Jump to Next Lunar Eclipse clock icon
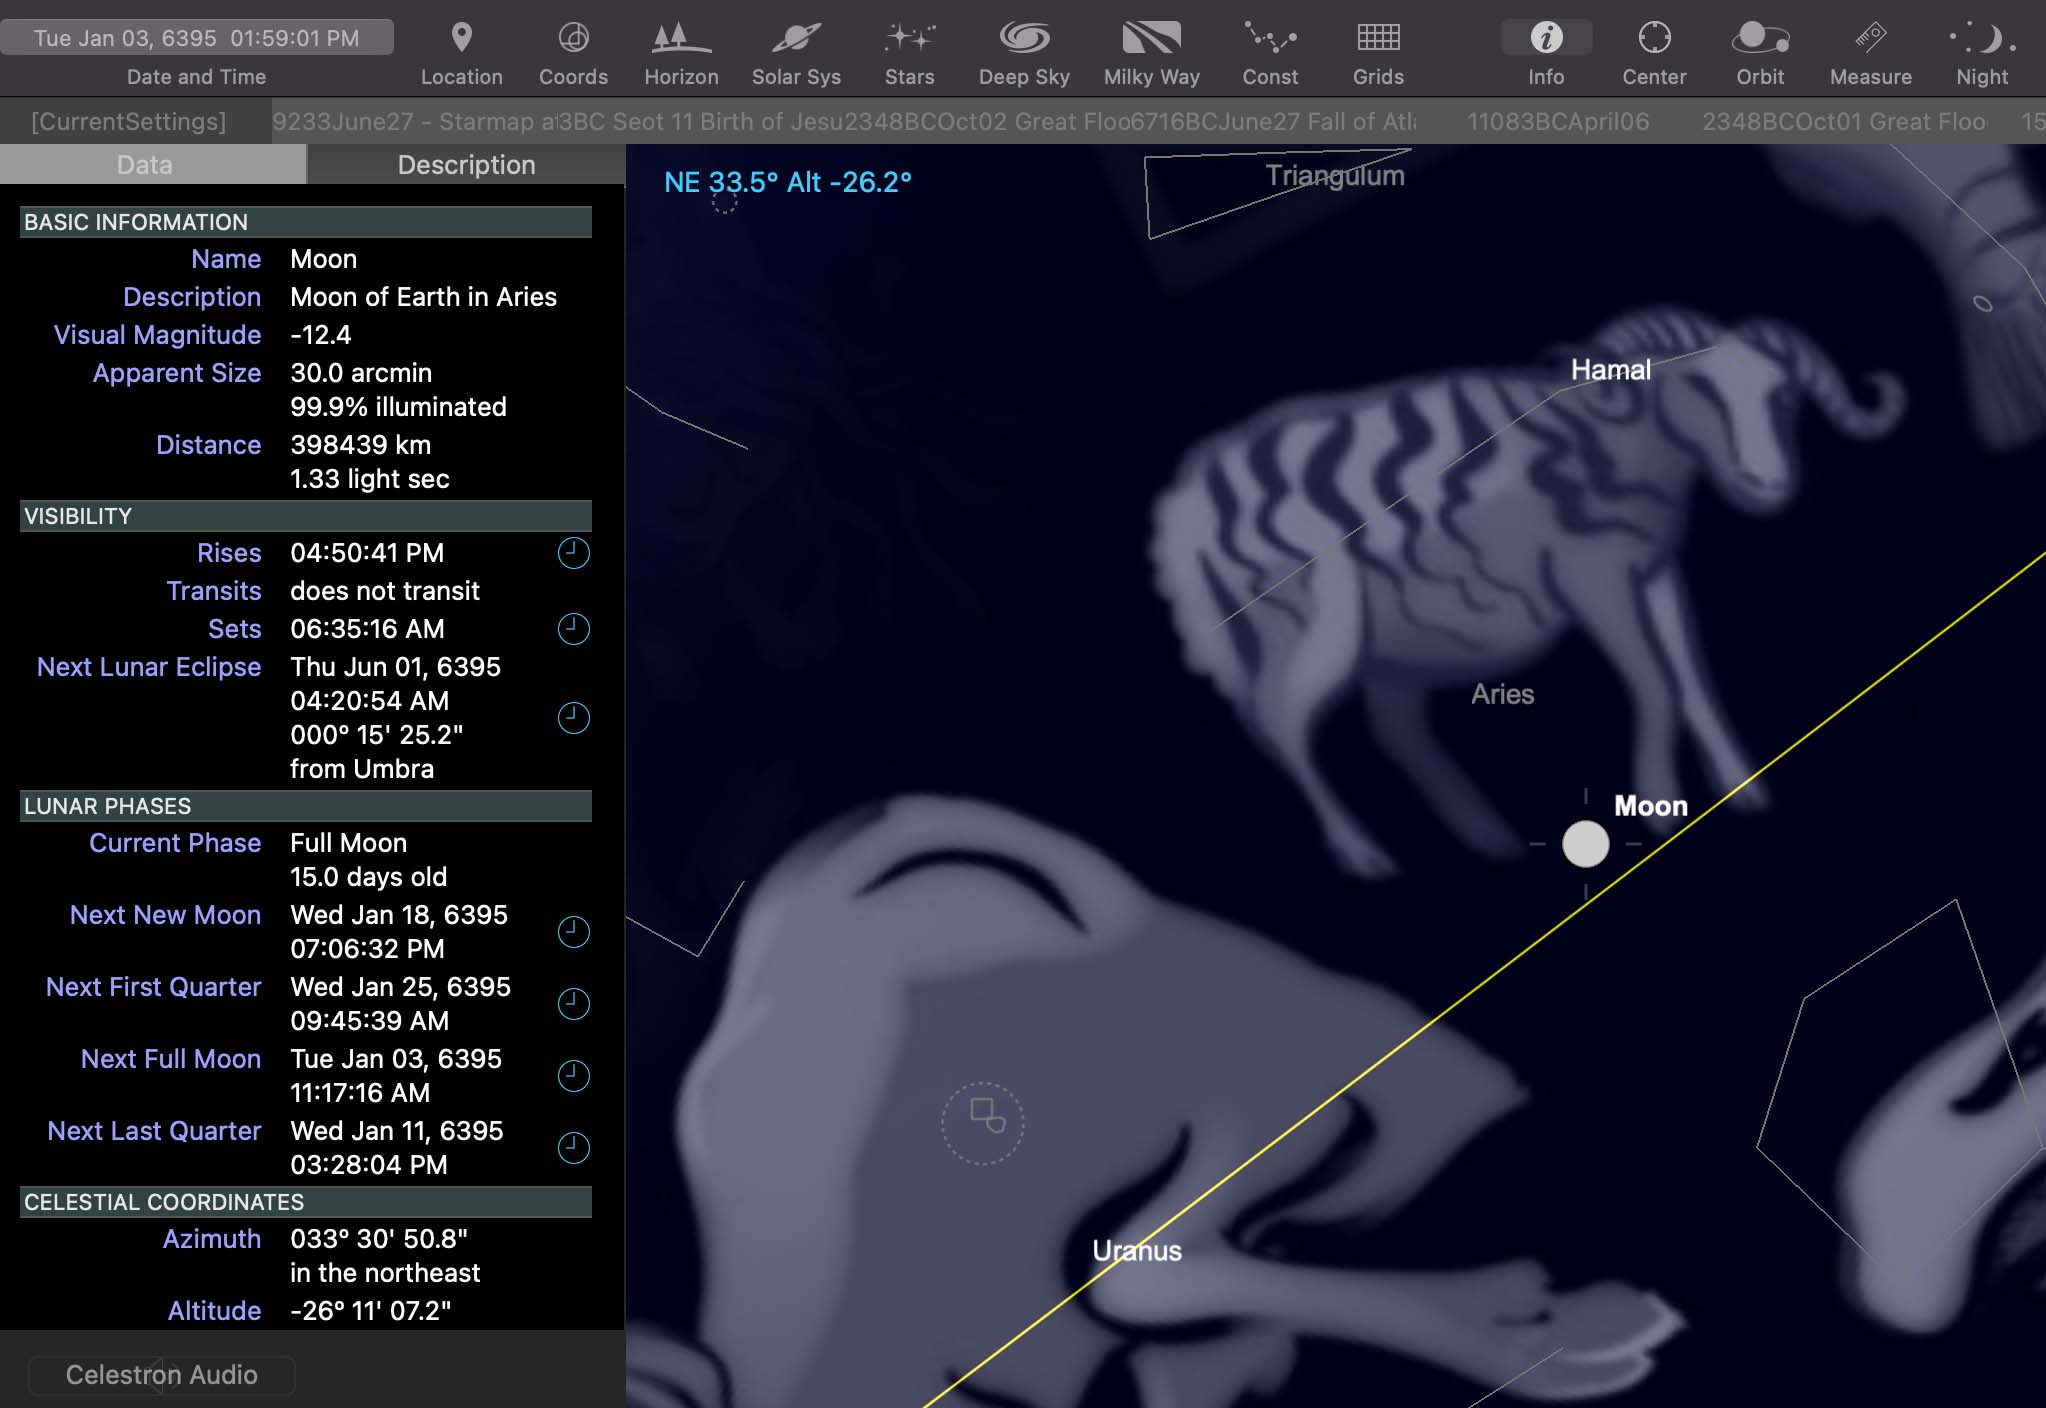The width and height of the screenshot is (2046, 1408). click(573, 718)
